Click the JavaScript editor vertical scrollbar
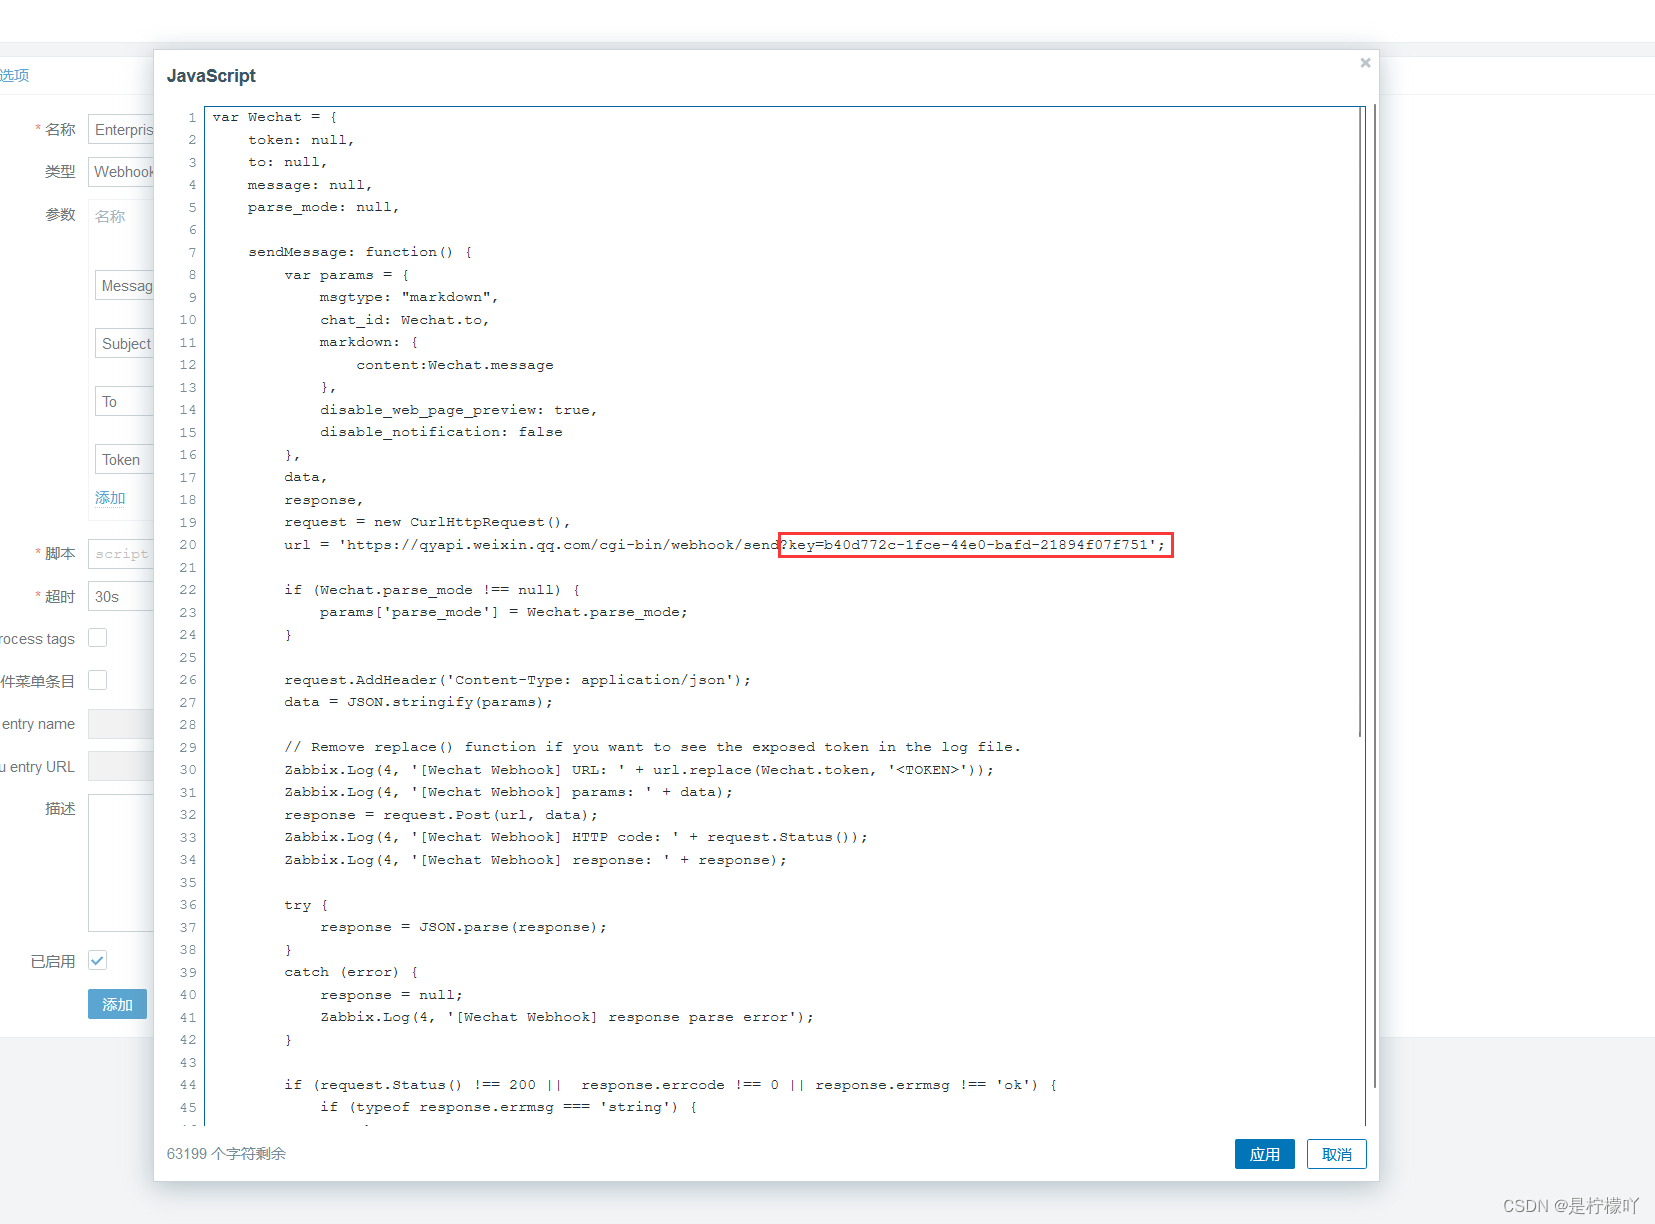Screen dimensions: 1655x1224 point(1360,422)
